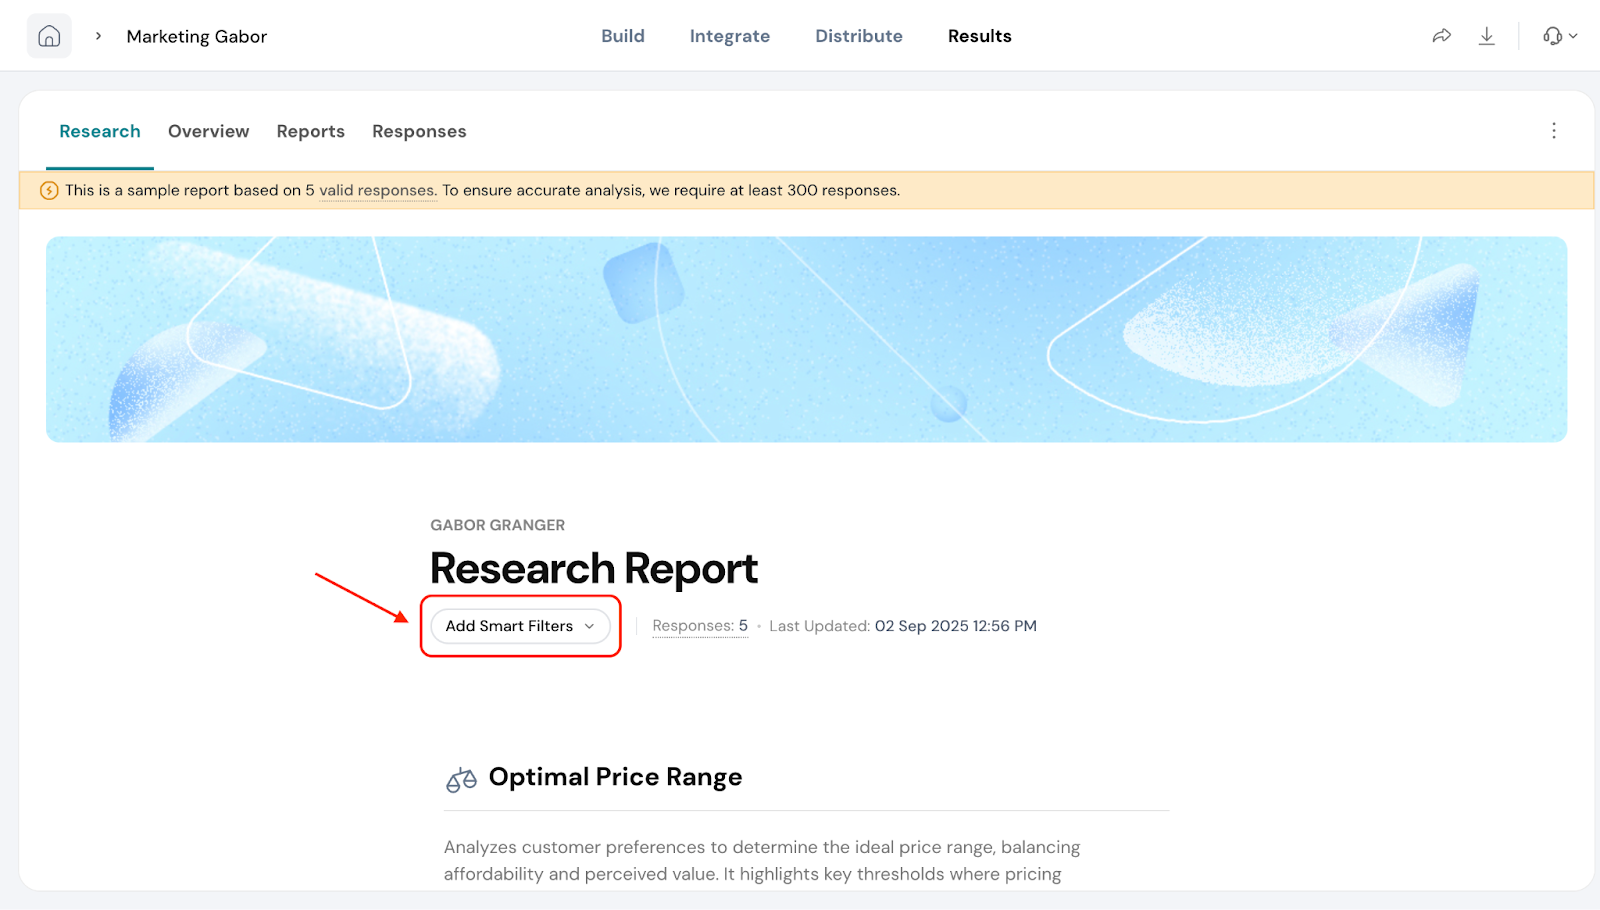Click the headset support icon
Viewport: 1600px width, 910px height.
pos(1552,36)
